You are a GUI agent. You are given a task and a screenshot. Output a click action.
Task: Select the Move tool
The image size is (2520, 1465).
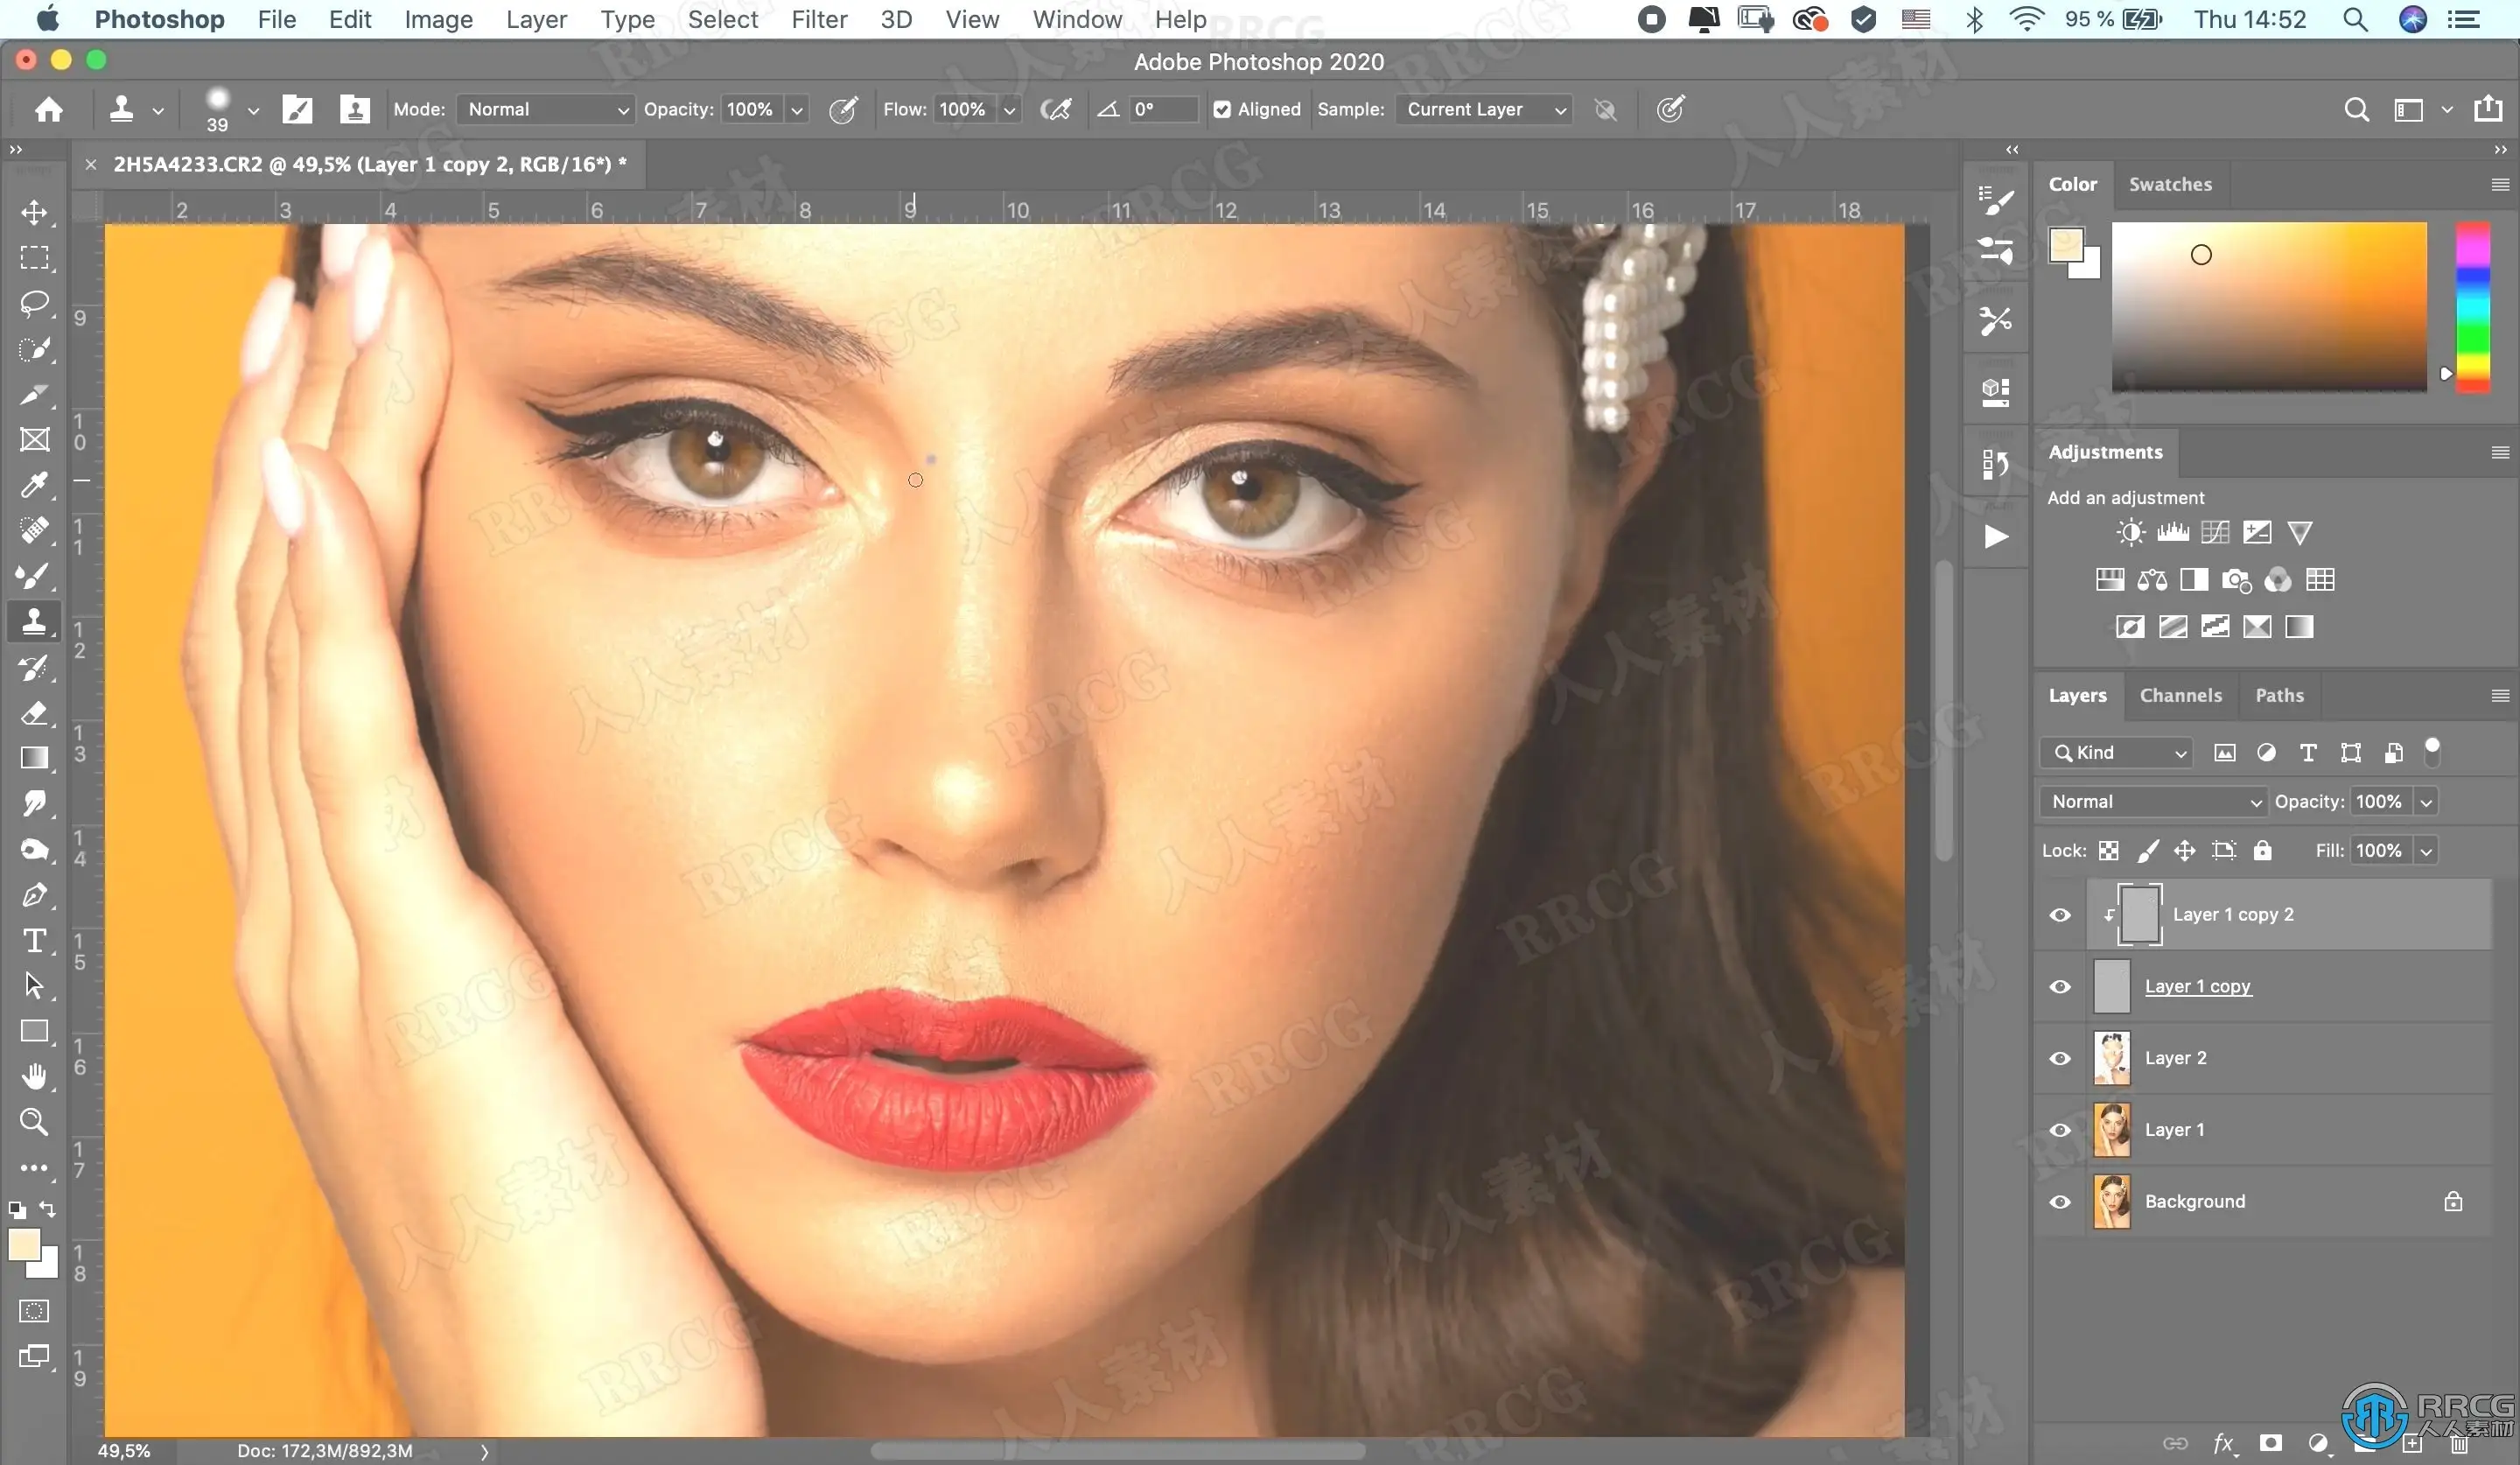point(34,213)
